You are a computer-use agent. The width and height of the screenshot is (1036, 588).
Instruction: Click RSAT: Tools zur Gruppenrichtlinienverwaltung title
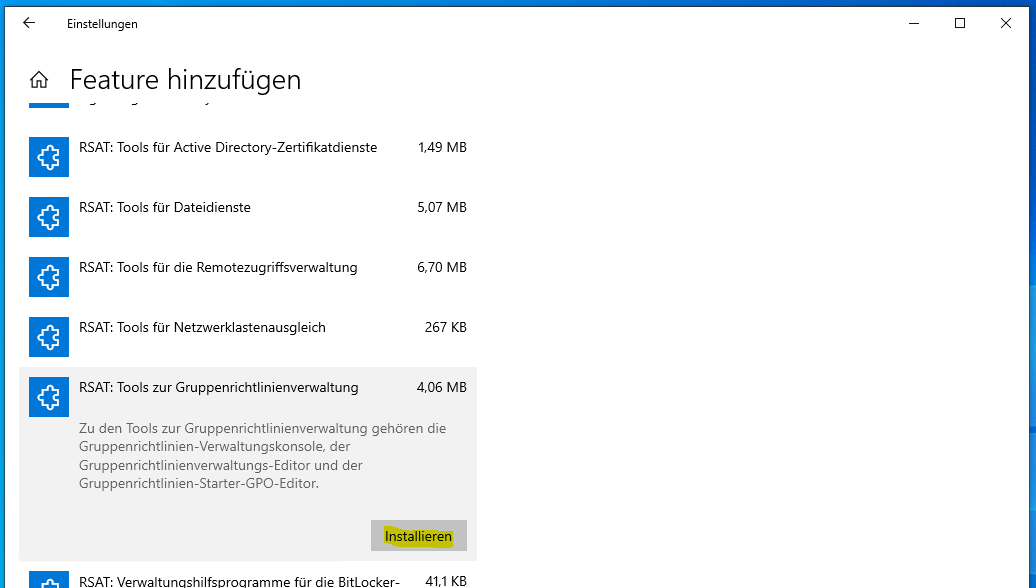[x=219, y=388]
